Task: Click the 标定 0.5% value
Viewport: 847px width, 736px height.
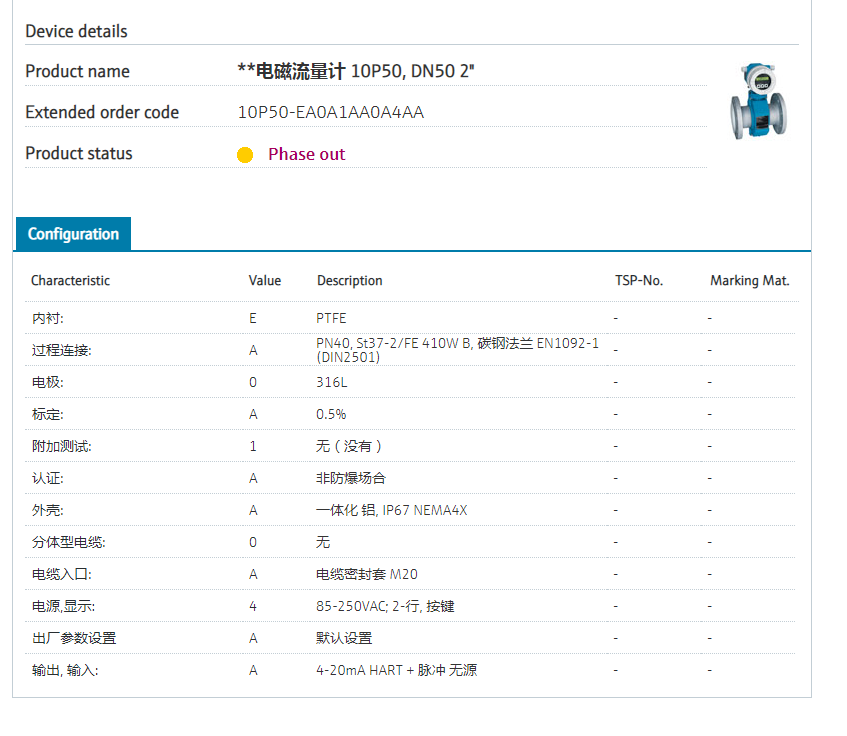Action: pyautogui.click(x=331, y=414)
